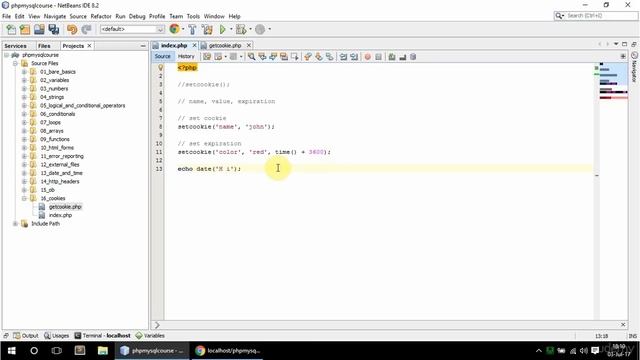This screenshot has width=640, height=360.
Task: Click the Last Edit icon in editor toolbar
Action: [207, 57]
